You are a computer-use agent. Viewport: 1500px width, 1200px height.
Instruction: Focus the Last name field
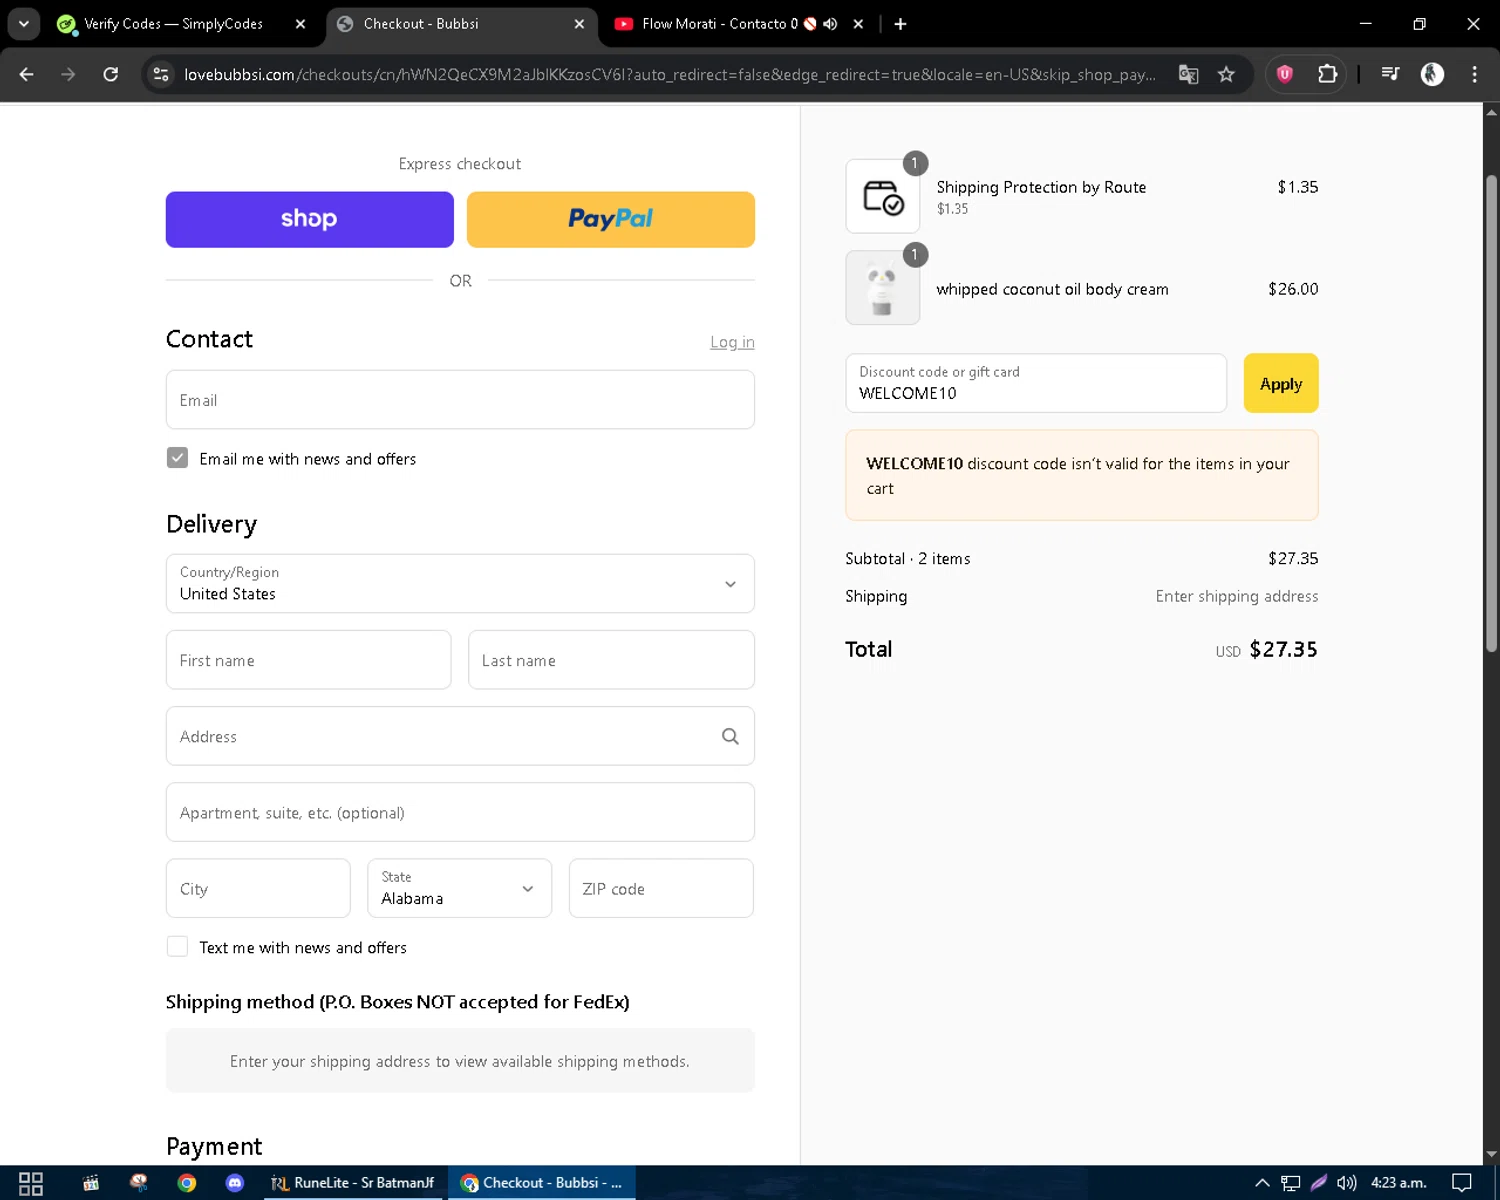pos(611,660)
